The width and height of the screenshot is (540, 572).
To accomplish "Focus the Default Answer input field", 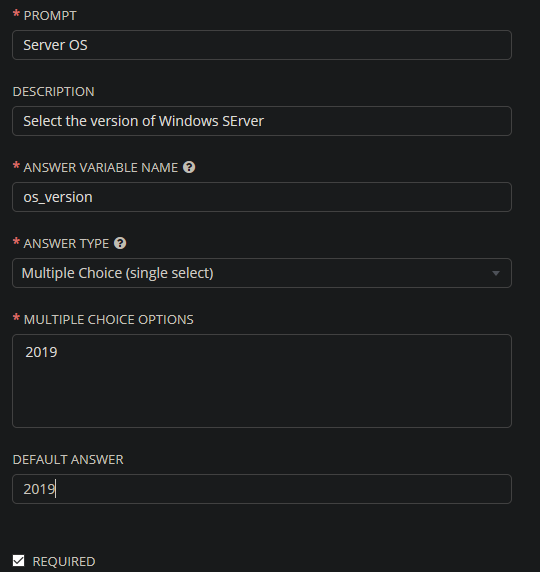I will (x=262, y=489).
